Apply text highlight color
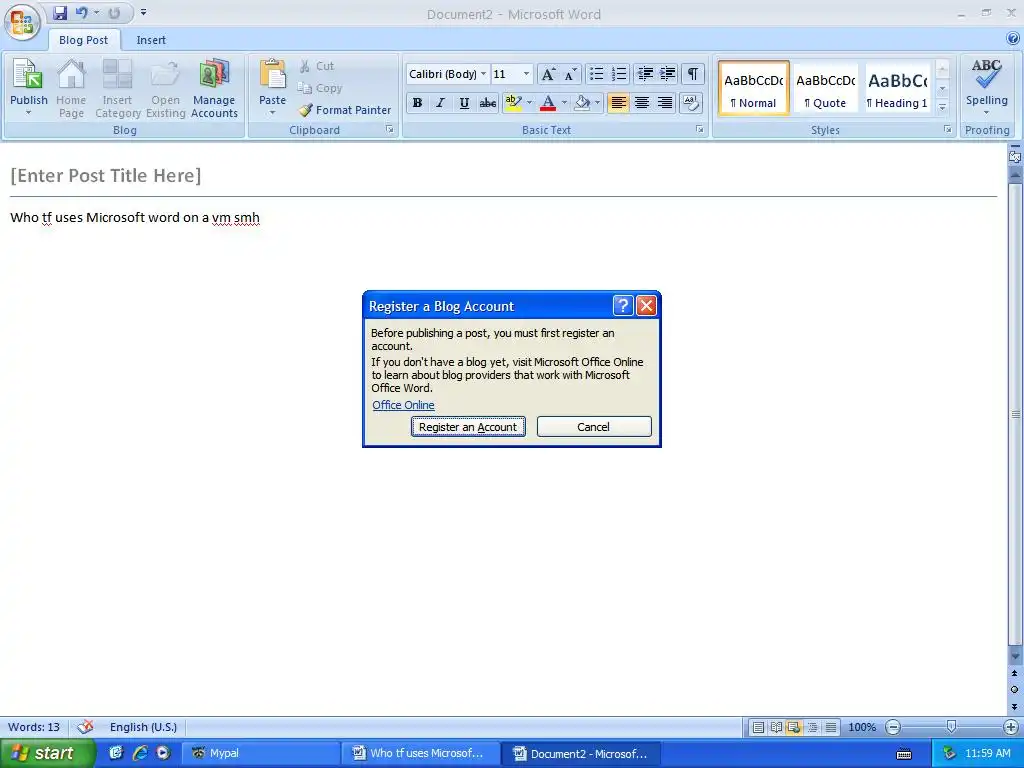1024x768 pixels. click(x=513, y=103)
